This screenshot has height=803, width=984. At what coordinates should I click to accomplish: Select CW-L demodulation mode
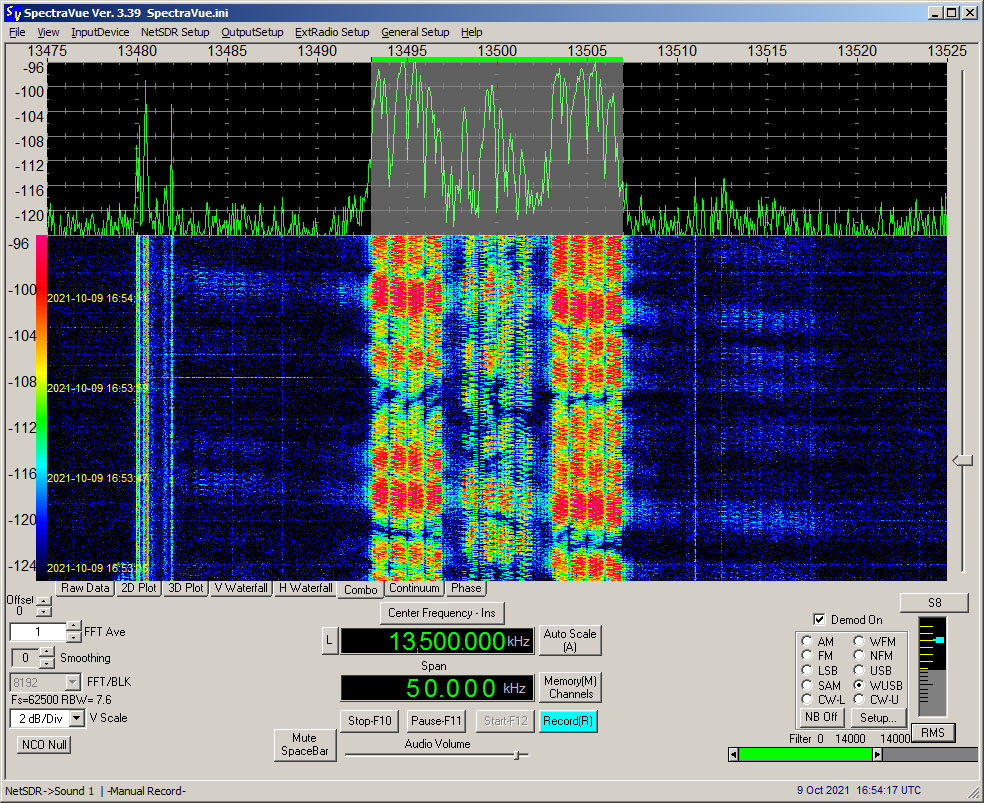pyautogui.click(x=808, y=699)
